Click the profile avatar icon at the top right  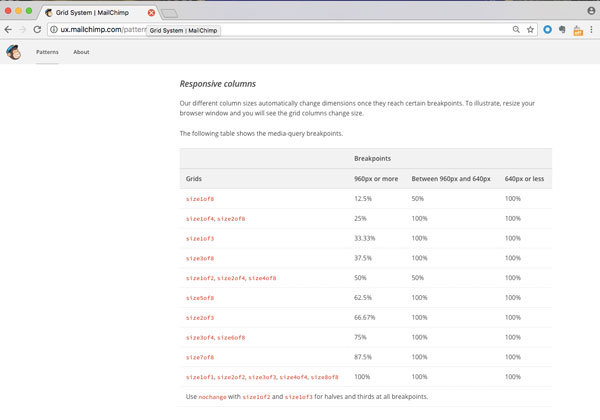591,11
